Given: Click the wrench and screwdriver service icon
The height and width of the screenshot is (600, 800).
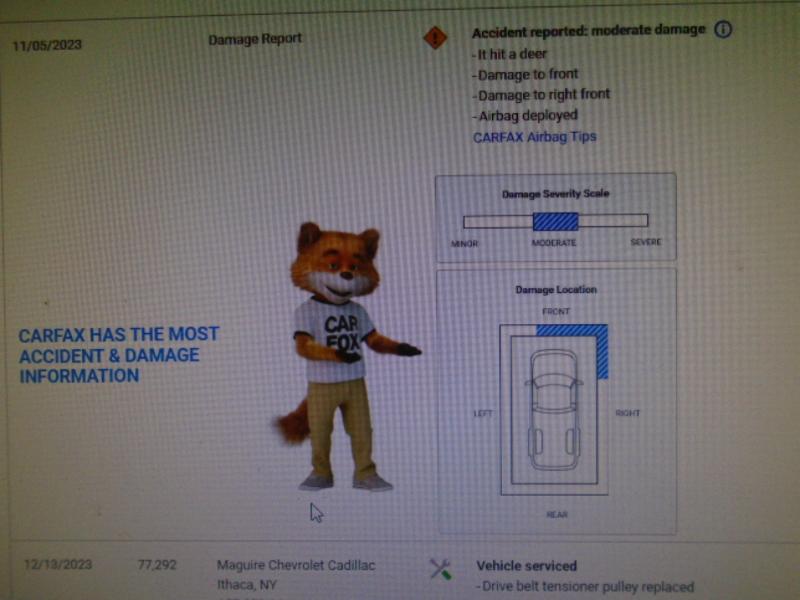Looking at the screenshot, I should 440,568.
